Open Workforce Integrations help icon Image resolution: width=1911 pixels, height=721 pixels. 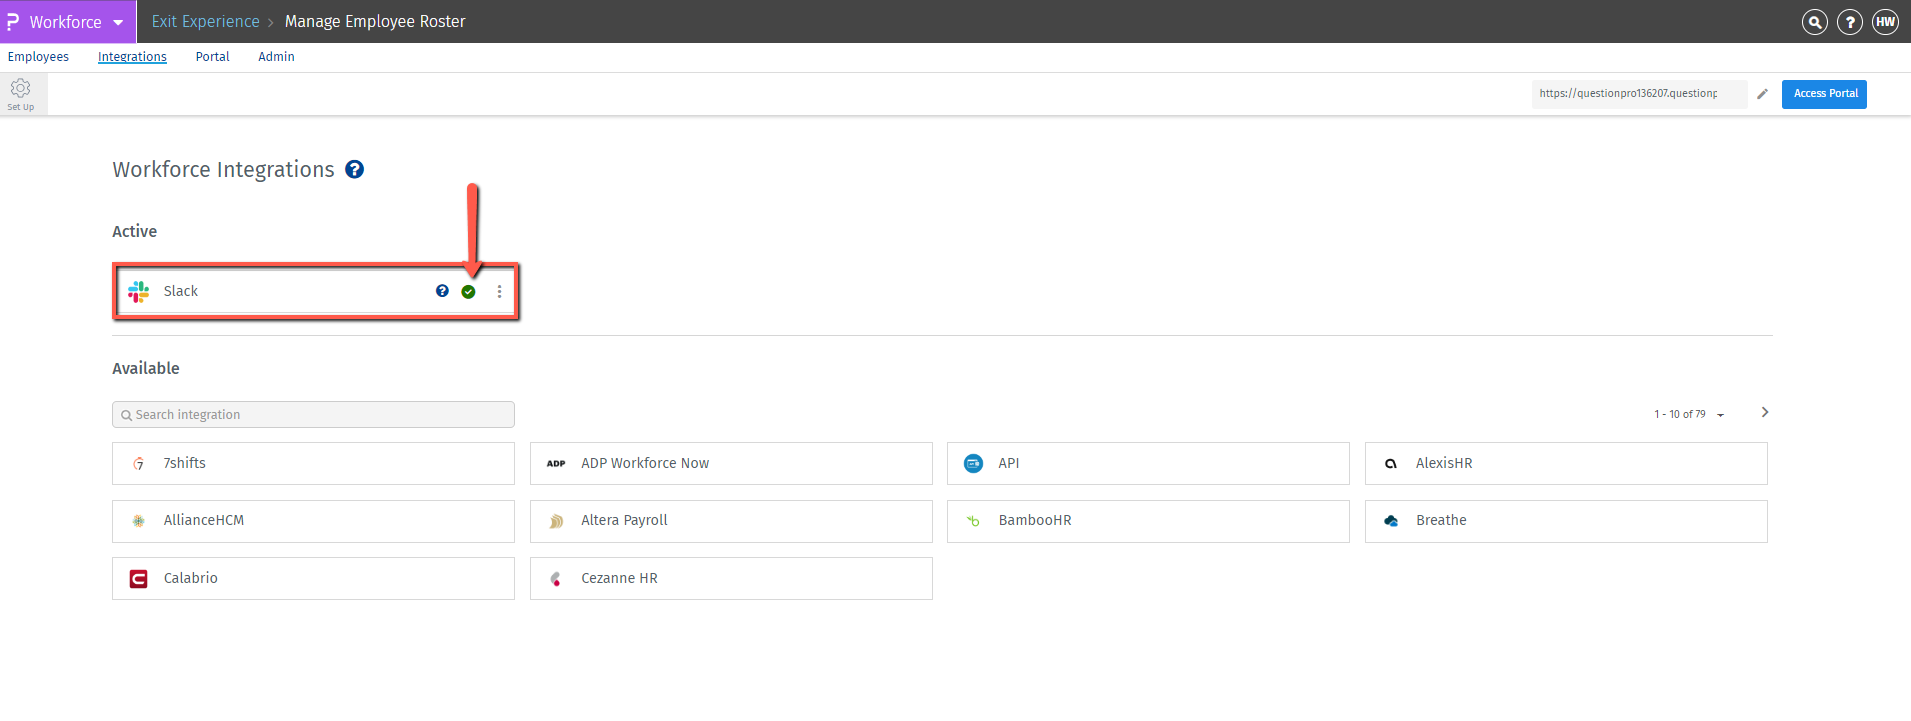click(x=354, y=170)
